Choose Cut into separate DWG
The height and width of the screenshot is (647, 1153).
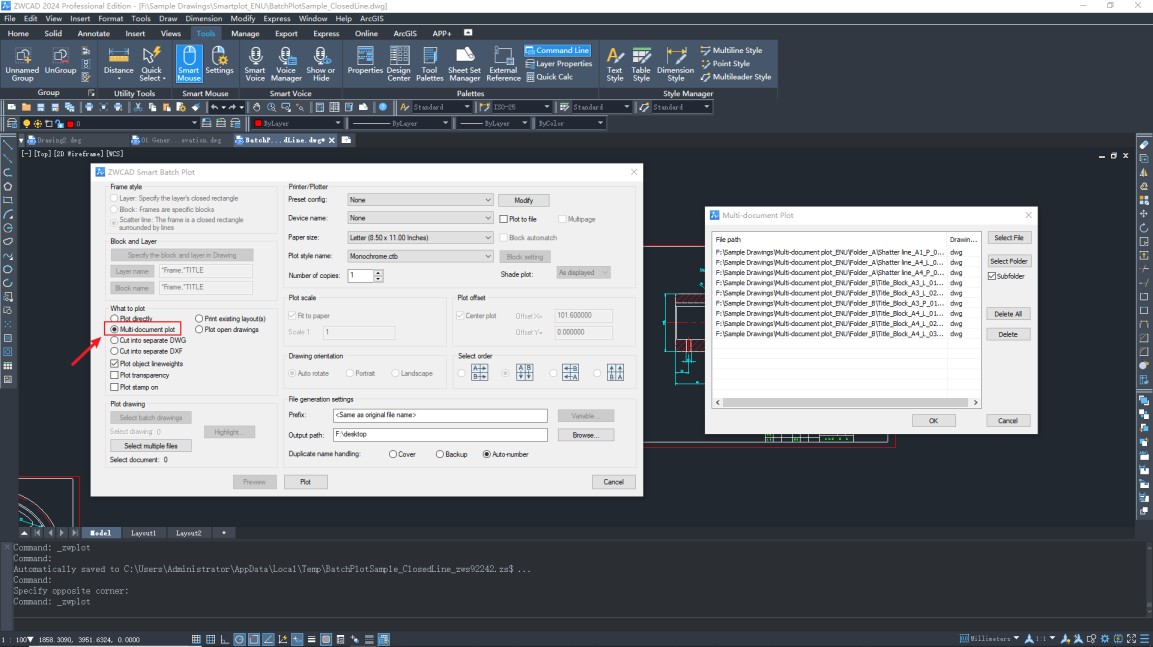pyautogui.click(x=148, y=340)
